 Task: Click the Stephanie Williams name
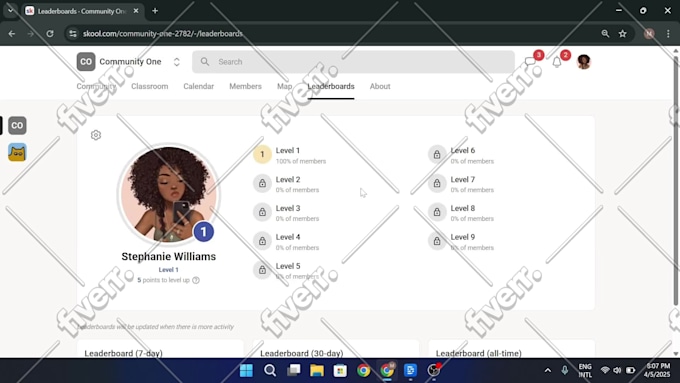click(x=169, y=256)
